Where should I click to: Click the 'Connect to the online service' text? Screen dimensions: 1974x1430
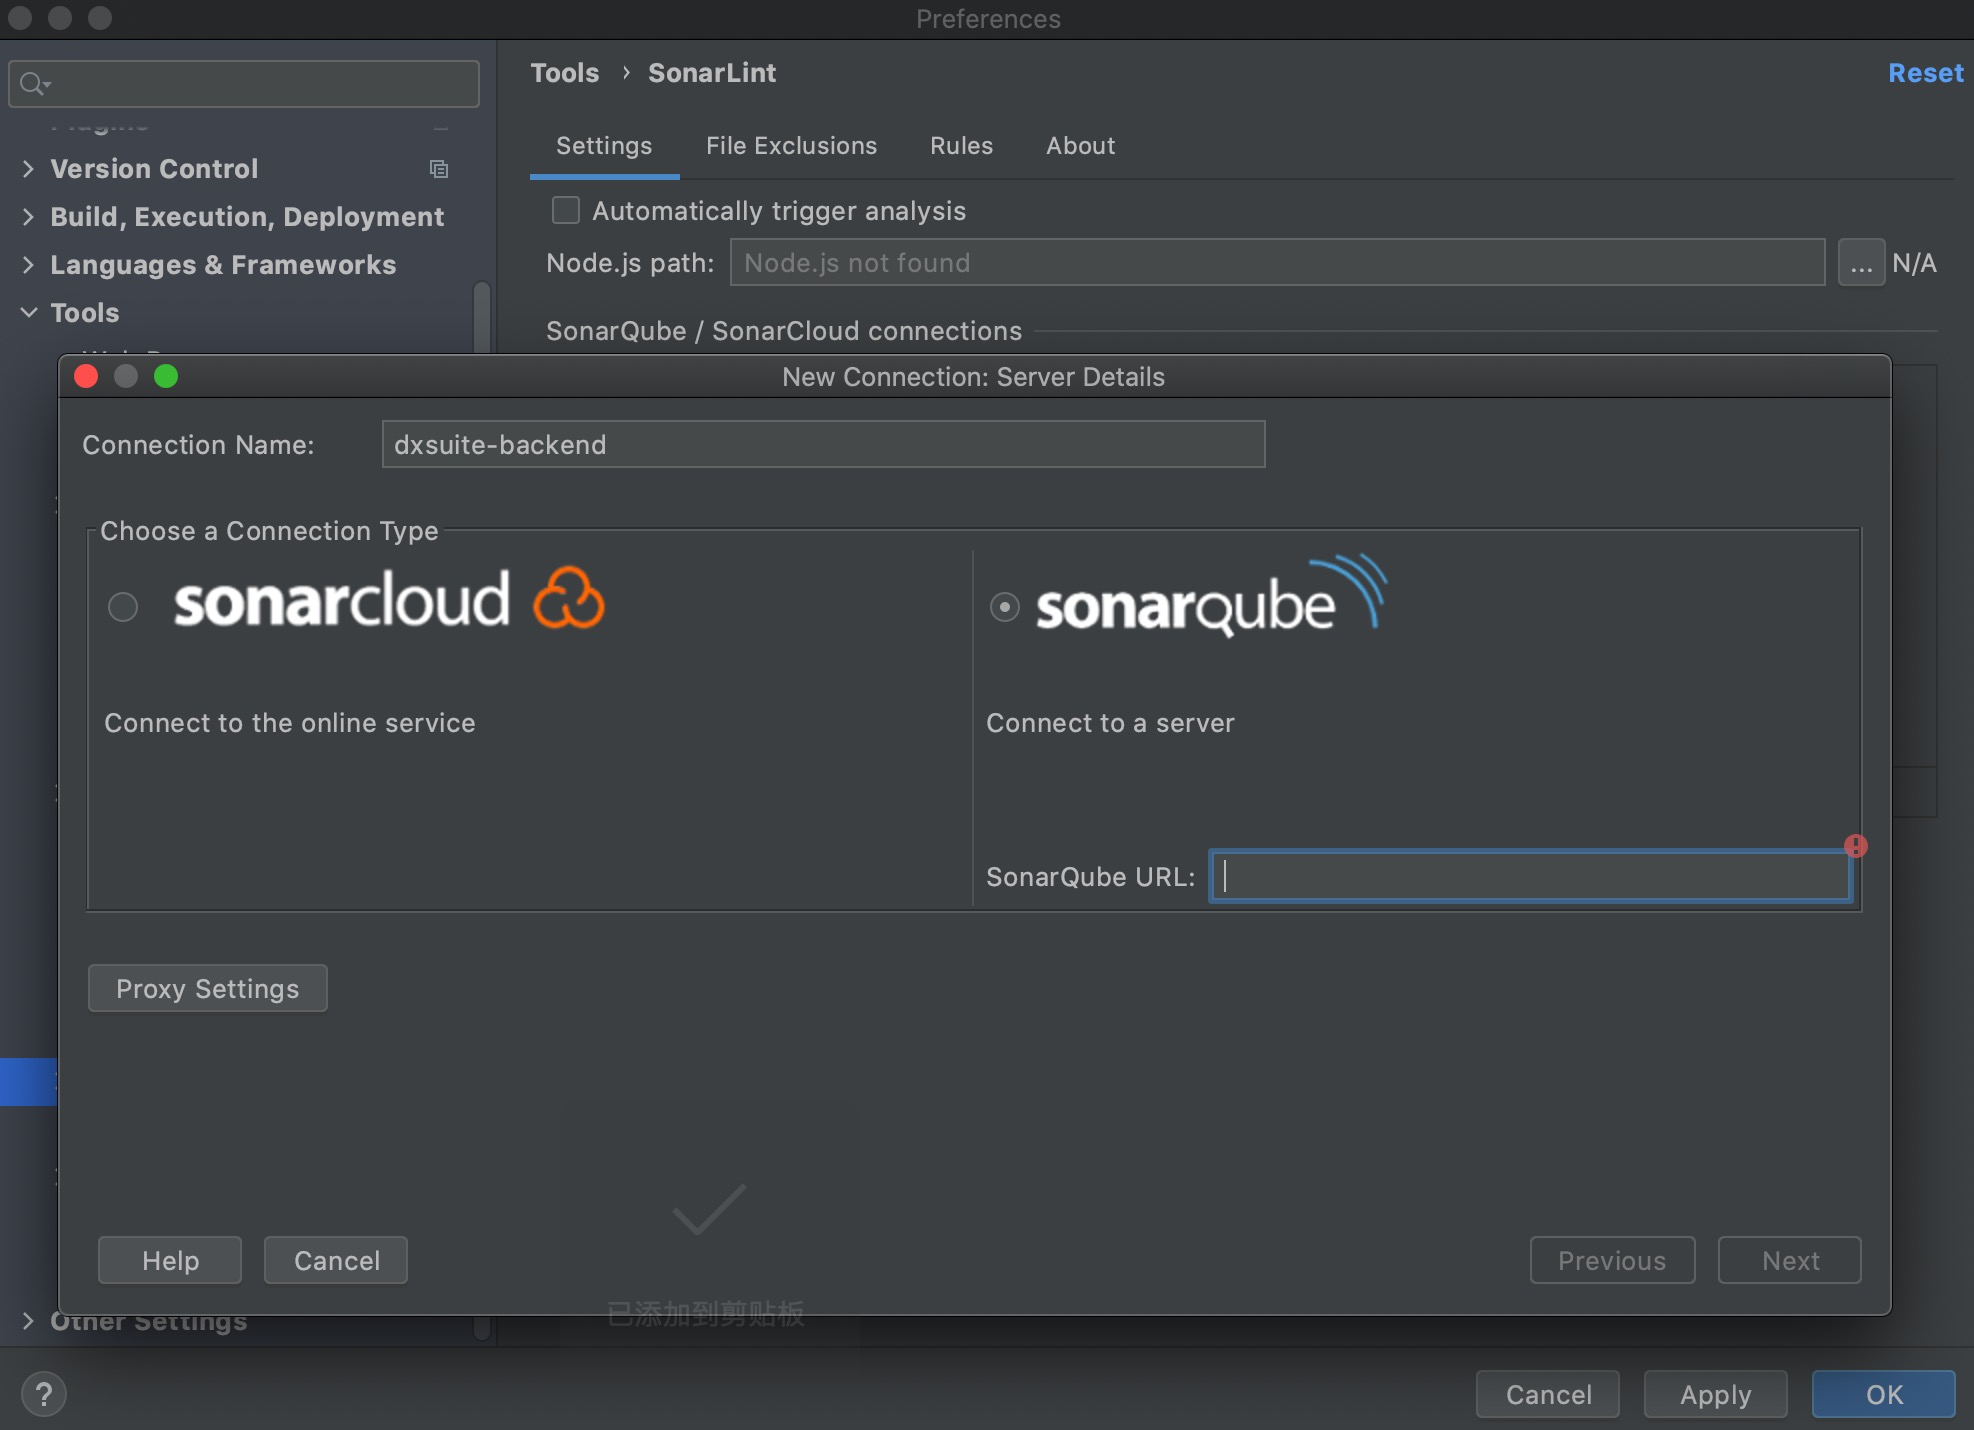[x=290, y=723]
